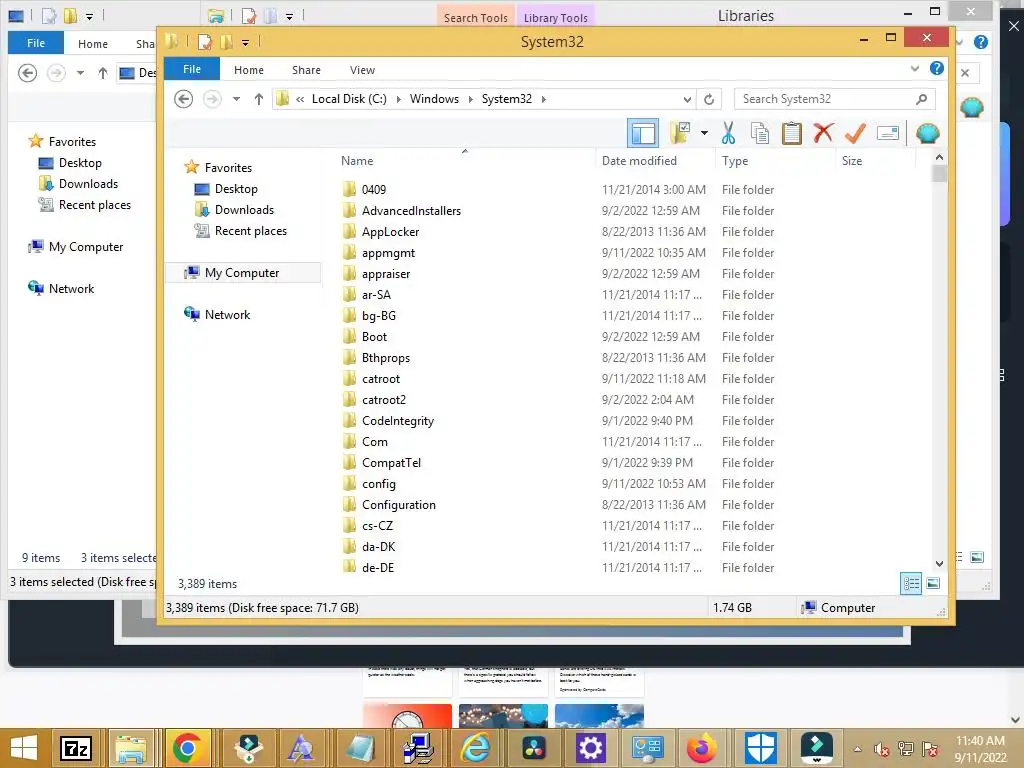Click the muted volume tray icon
The height and width of the screenshot is (768, 1024).
pos(882,750)
